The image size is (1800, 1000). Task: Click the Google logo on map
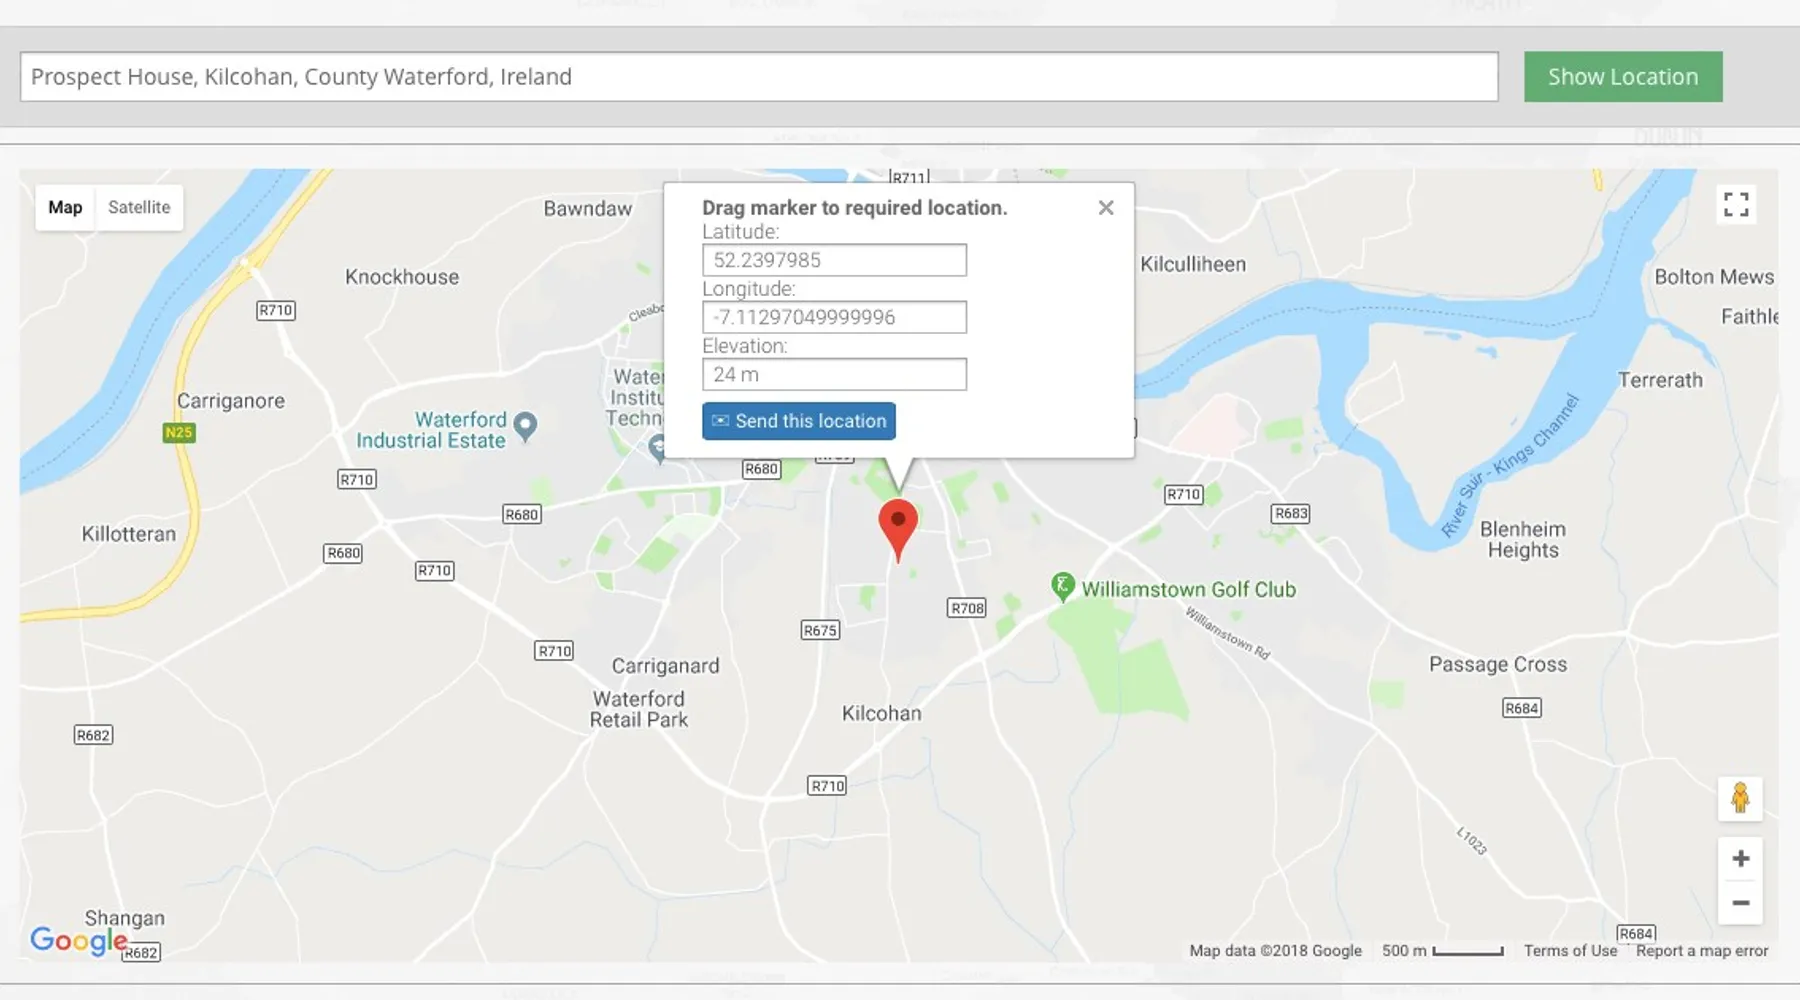coord(79,941)
